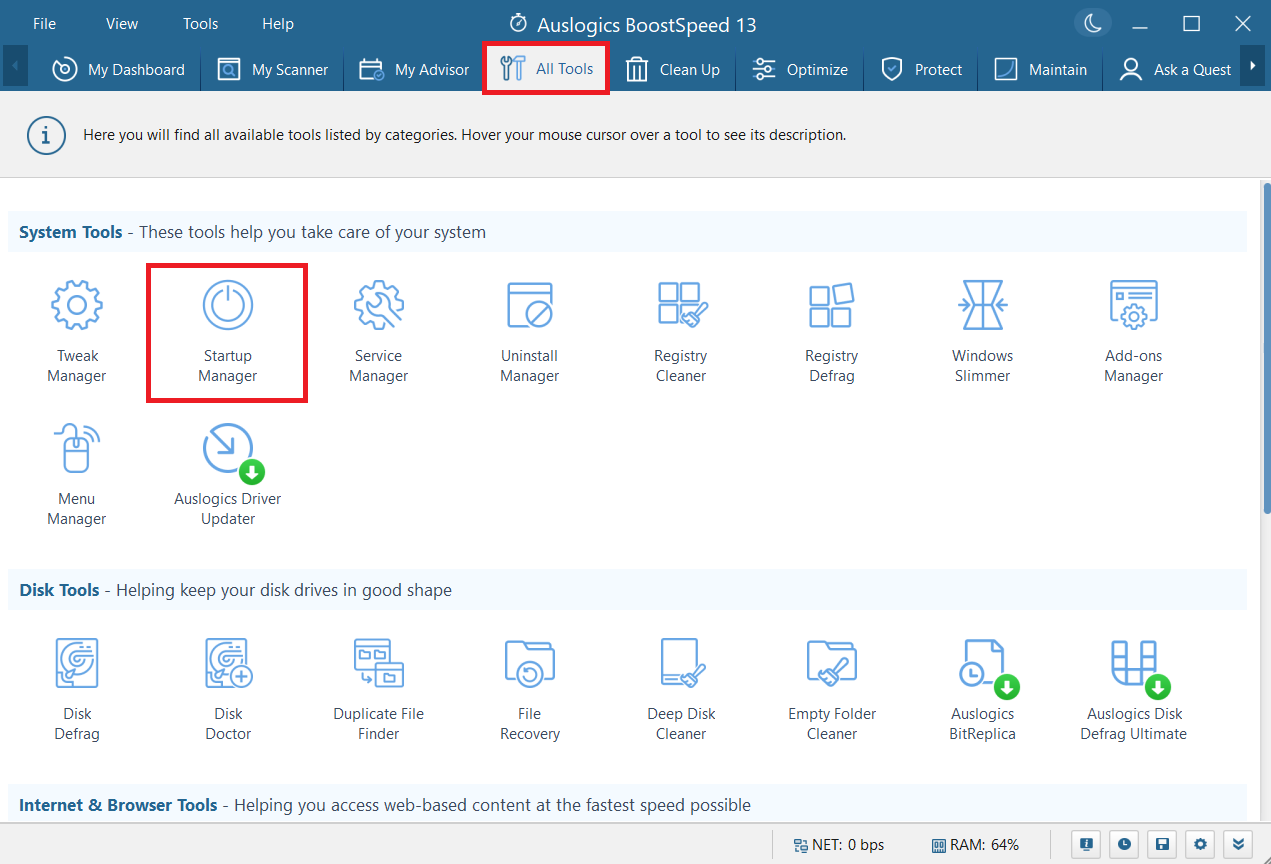Click the System Tools heading

71,232
